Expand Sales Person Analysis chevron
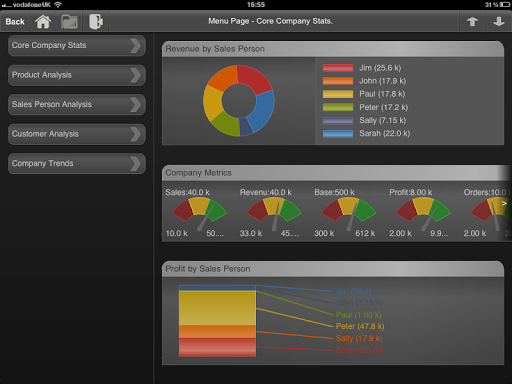The width and height of the screenshot is (512, 384). 136,105
